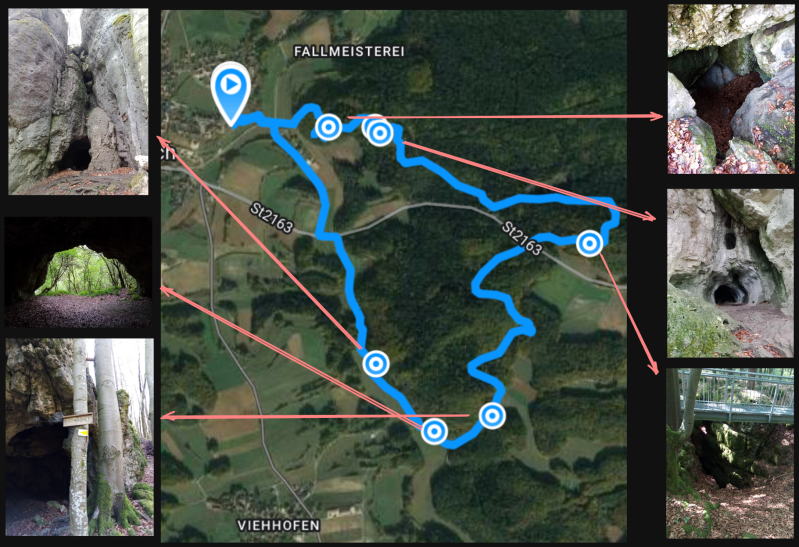Click the eastern St2163 road label
The height and width of the screenshot is (547, 799).
click(x=522, y=238)
